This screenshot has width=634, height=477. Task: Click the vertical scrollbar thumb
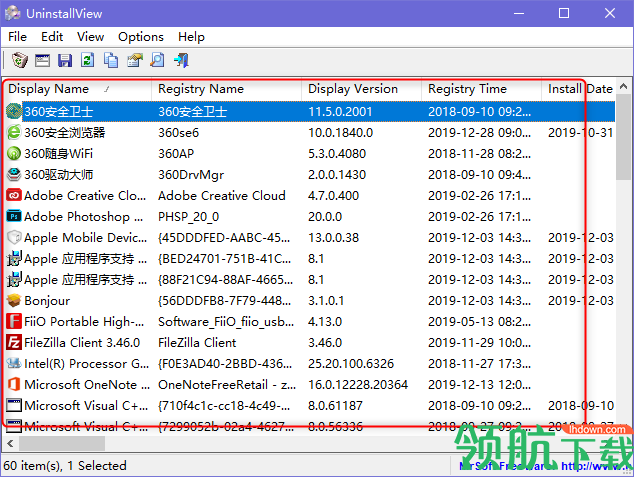623,137
